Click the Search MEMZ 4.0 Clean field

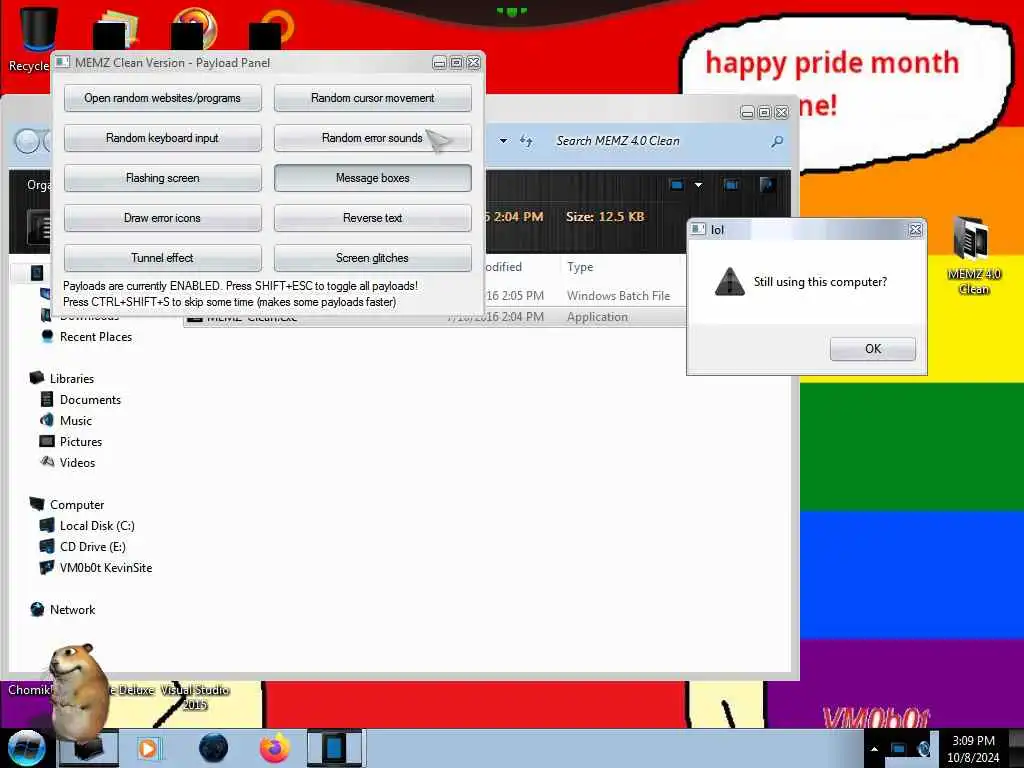click(660, 141)
